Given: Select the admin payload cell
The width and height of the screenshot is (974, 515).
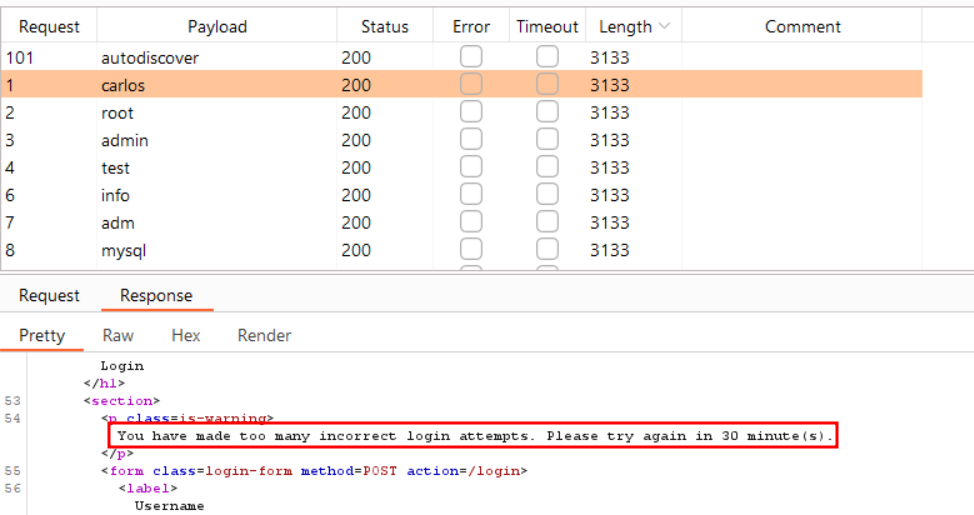Looking at the screenshot, I should (x=217, y=140).
